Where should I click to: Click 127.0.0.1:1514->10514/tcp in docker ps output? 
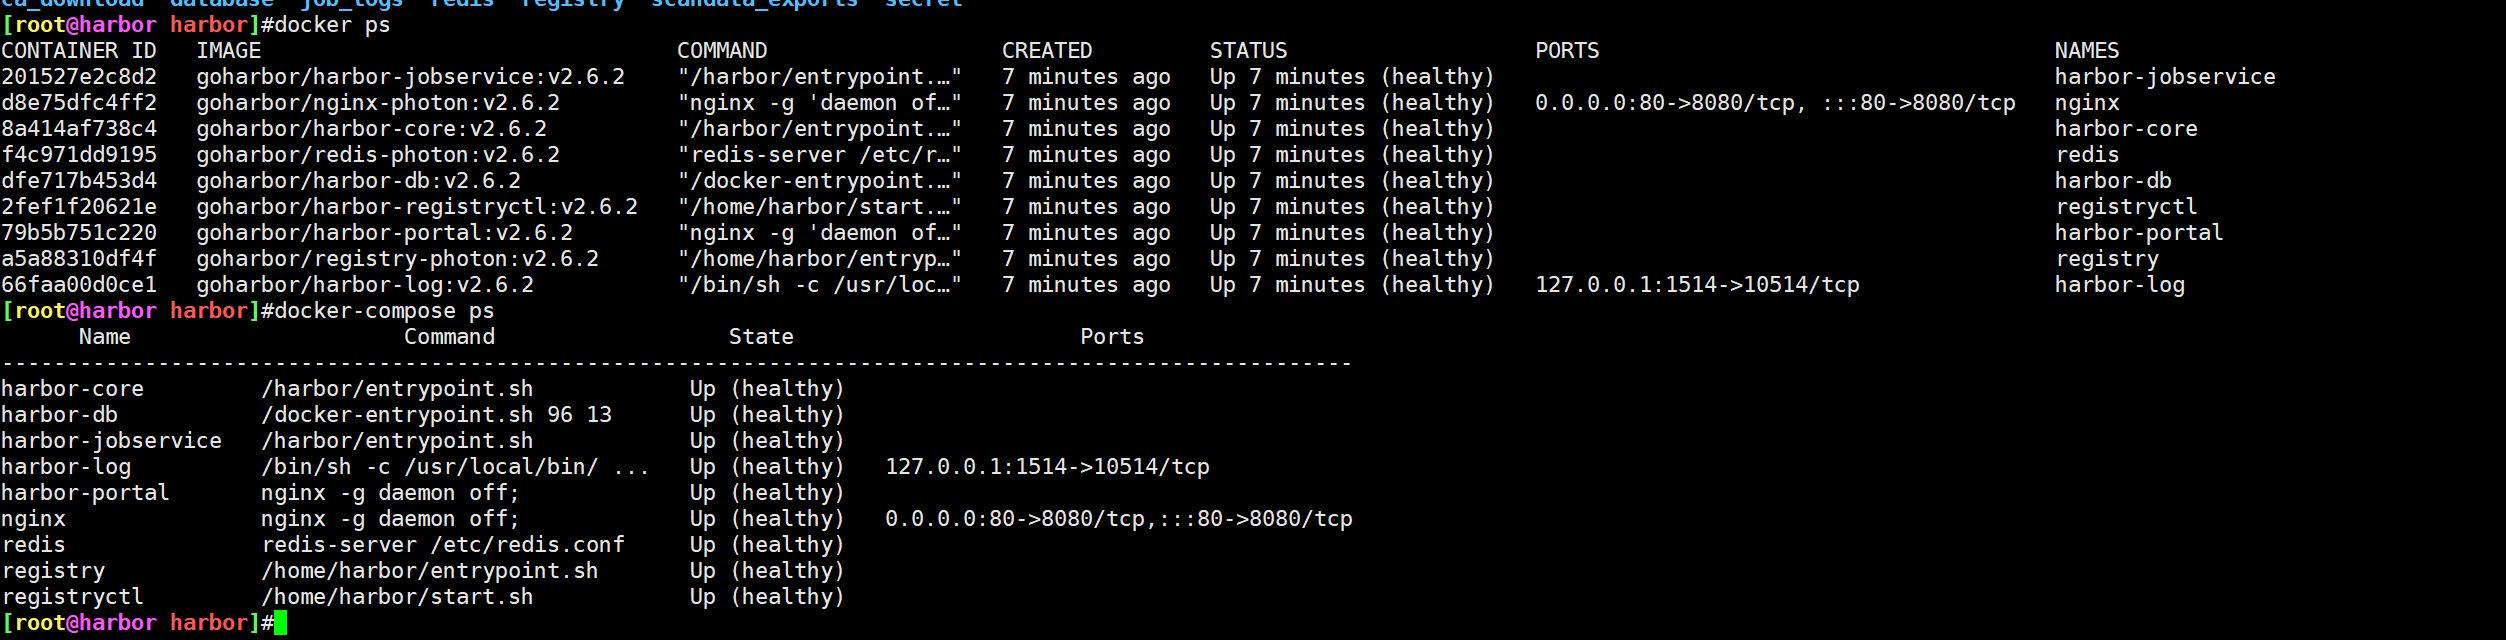1698,285
